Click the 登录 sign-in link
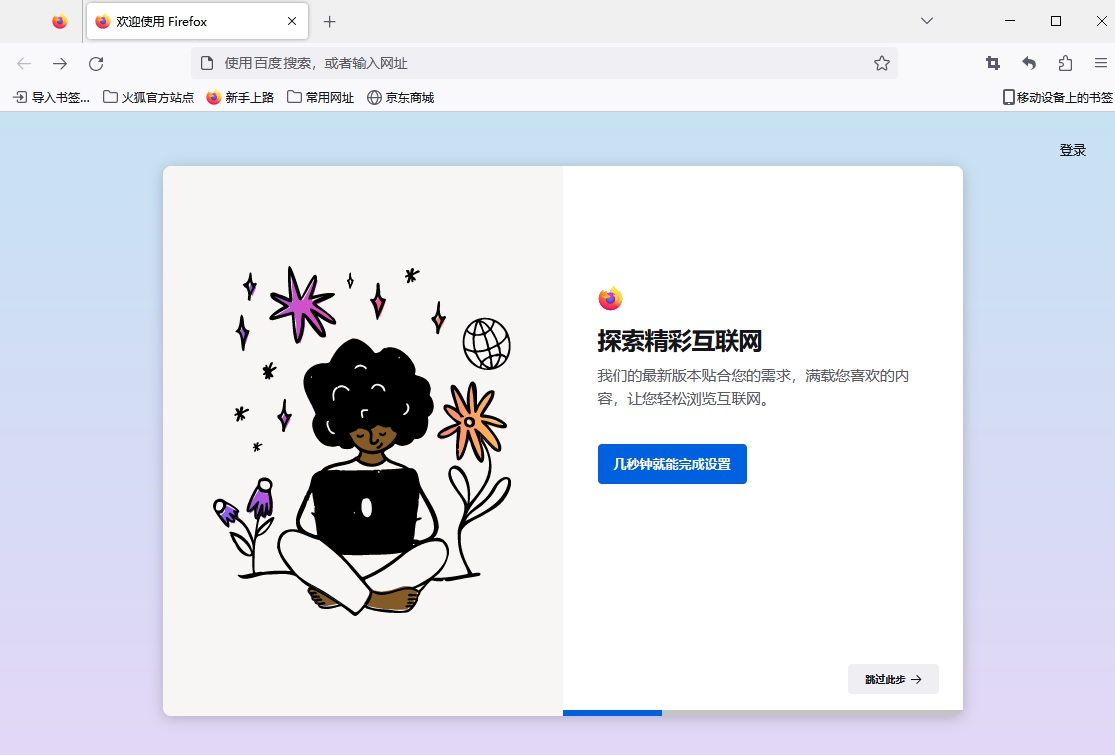1115x755 pixels. click(x=1072, y=150)
